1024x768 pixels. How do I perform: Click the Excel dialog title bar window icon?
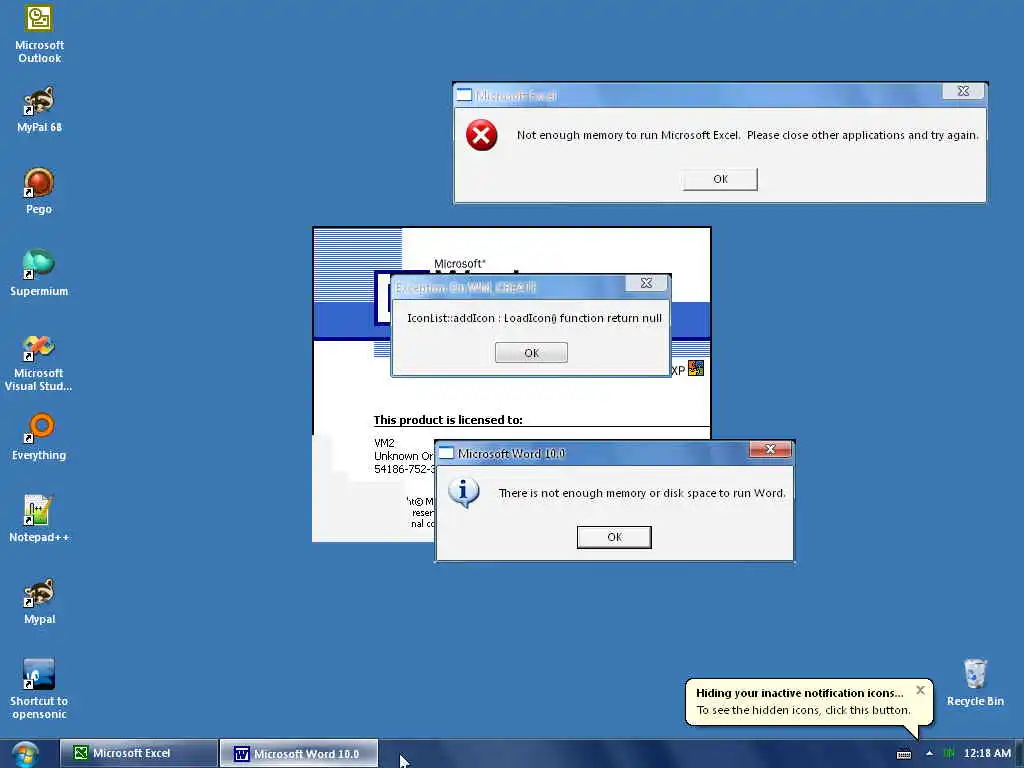click(x=464, y=95)
